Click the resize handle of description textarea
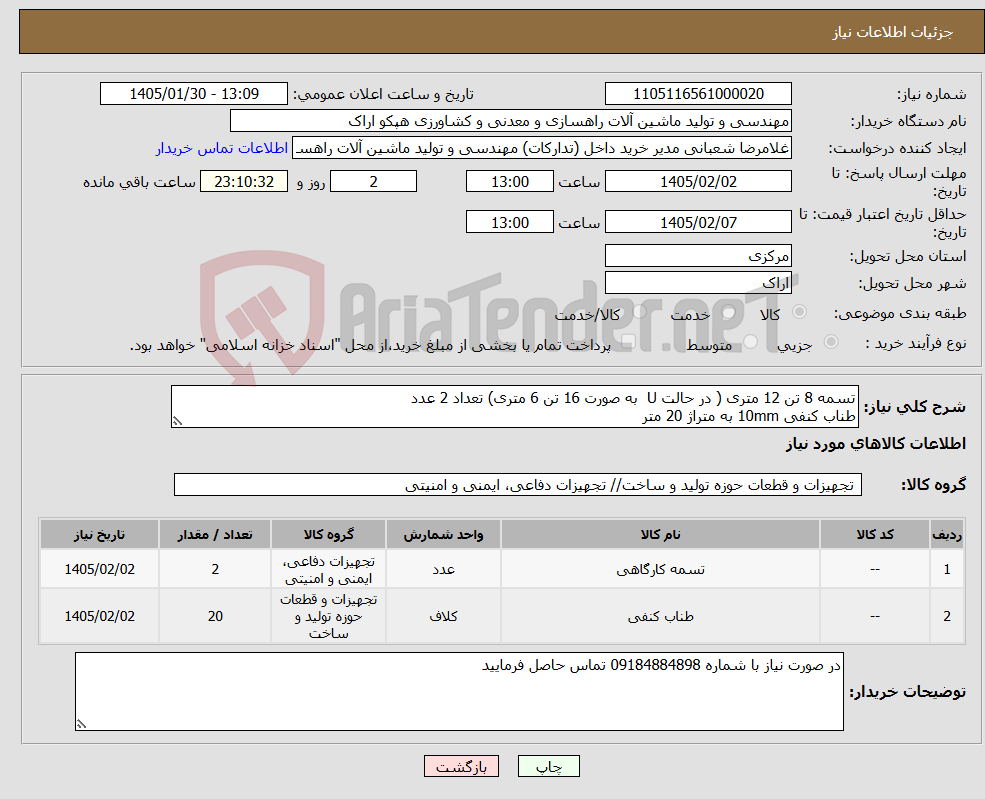Viewport: 985px width, 799px height. 177,421
